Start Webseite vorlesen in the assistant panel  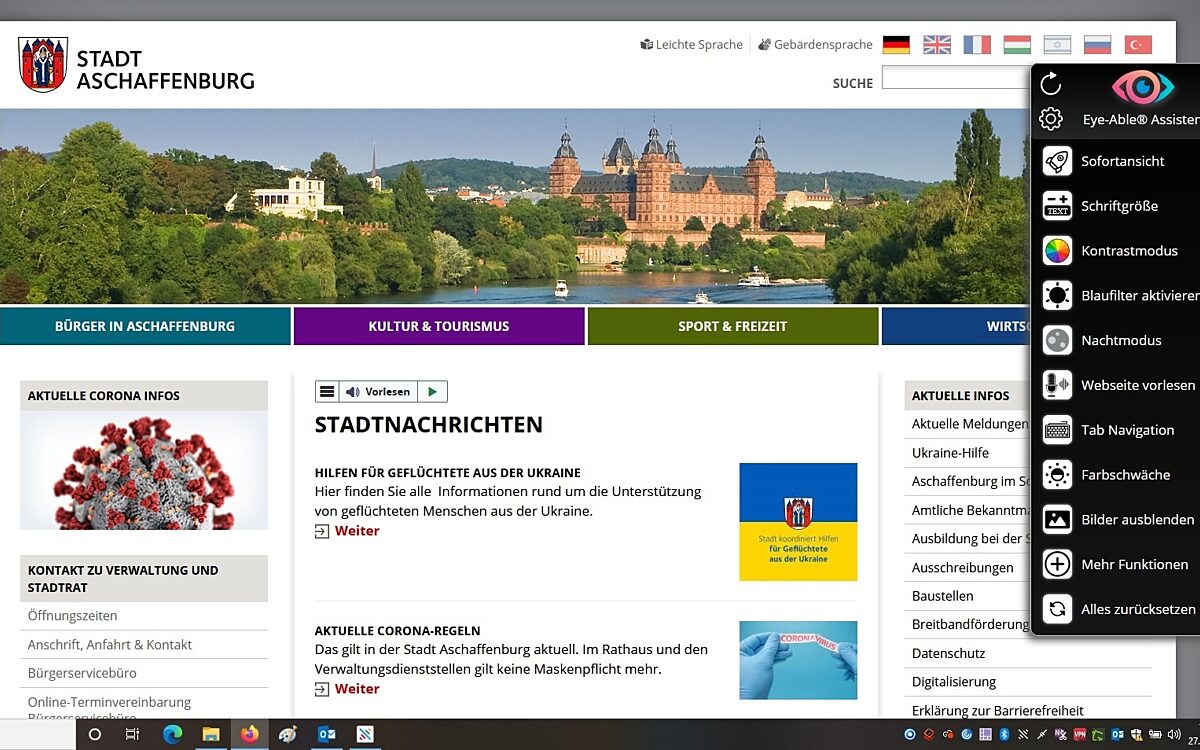tap(1057, 385)
